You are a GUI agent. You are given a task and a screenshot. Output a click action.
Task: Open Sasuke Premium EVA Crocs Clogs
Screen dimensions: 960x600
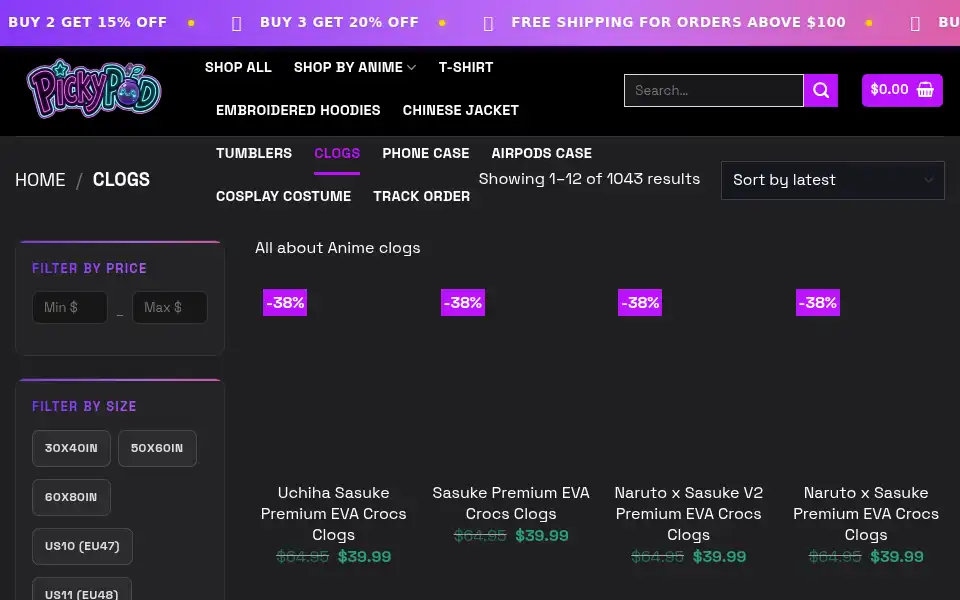click(511, 503)
